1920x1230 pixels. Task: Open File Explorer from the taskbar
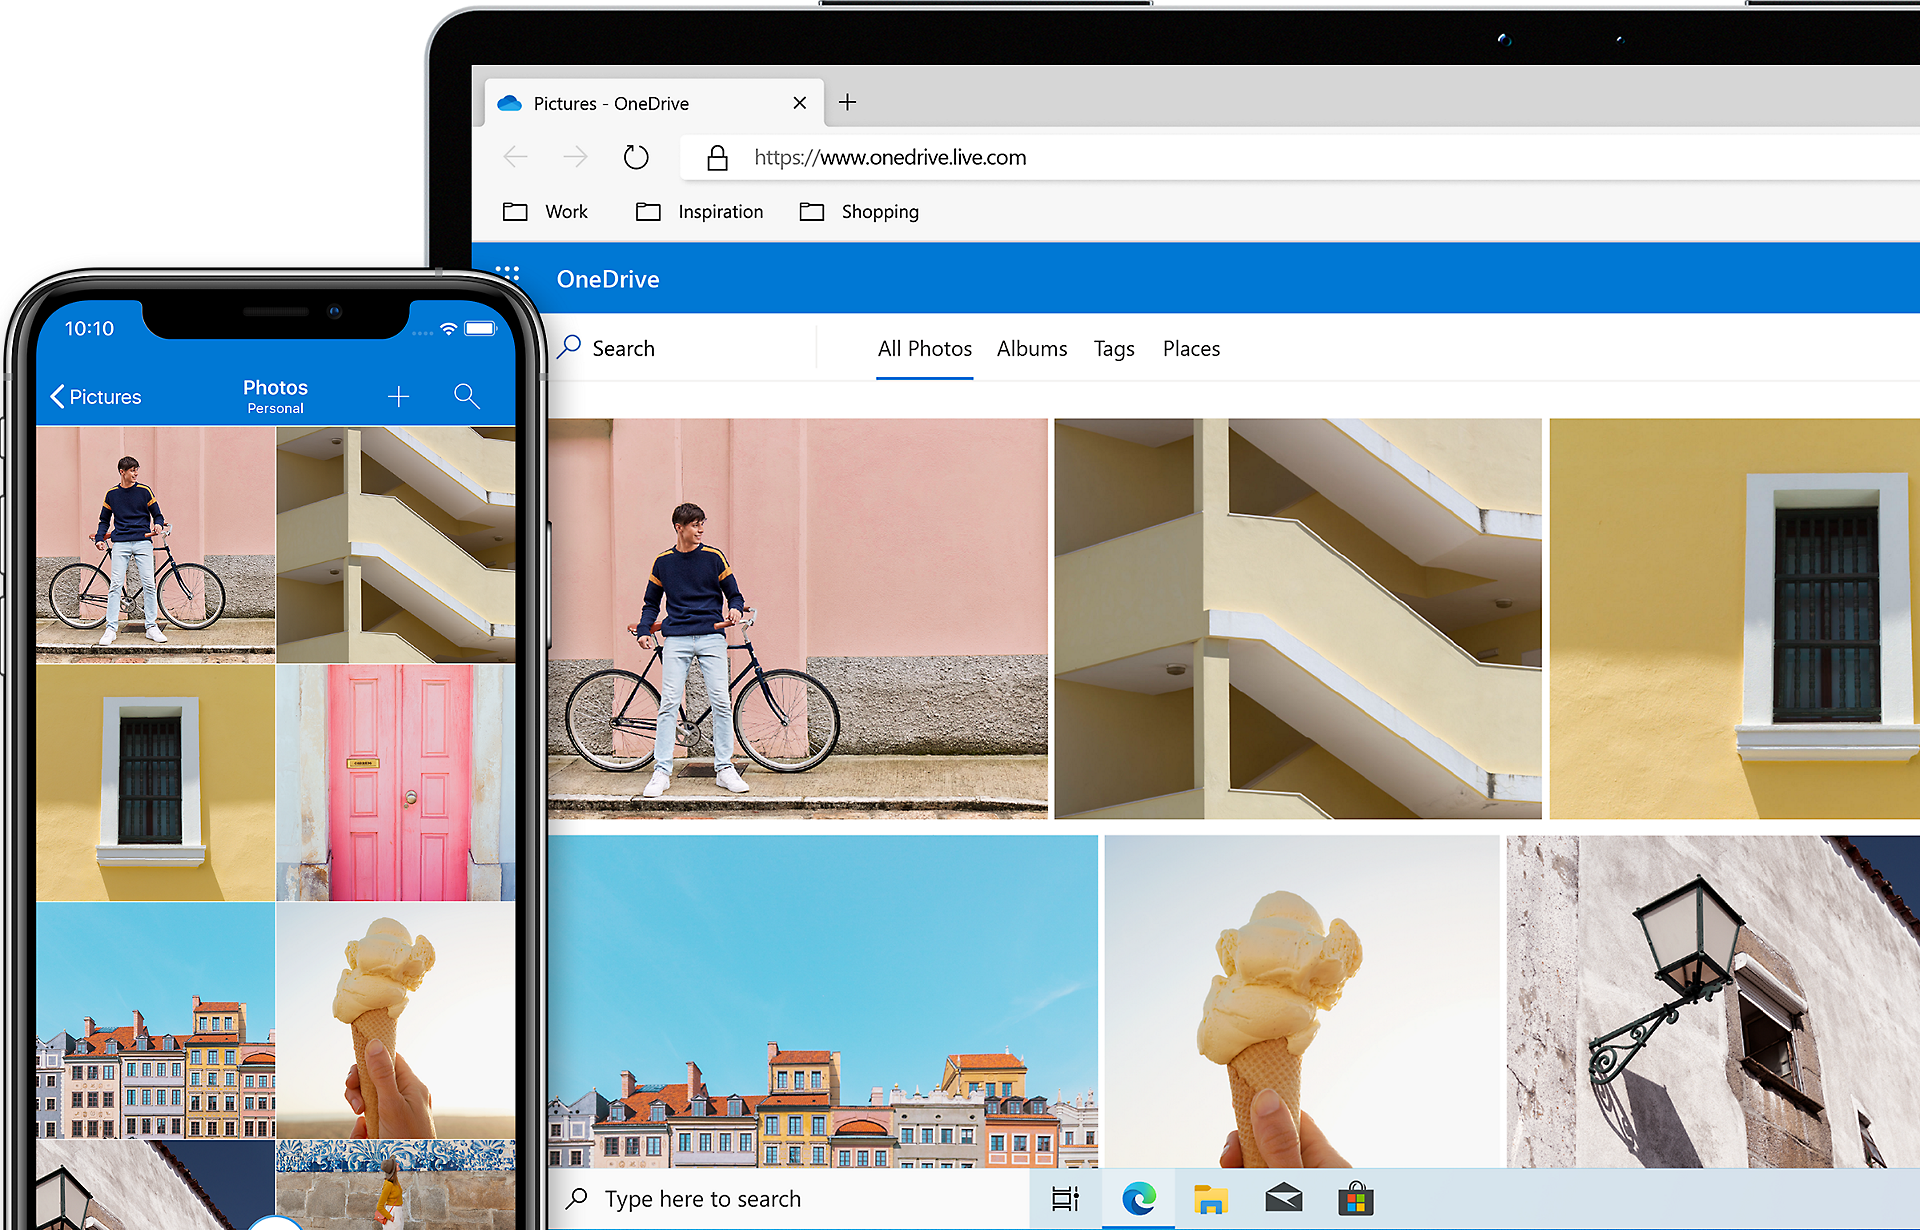1210,1198
